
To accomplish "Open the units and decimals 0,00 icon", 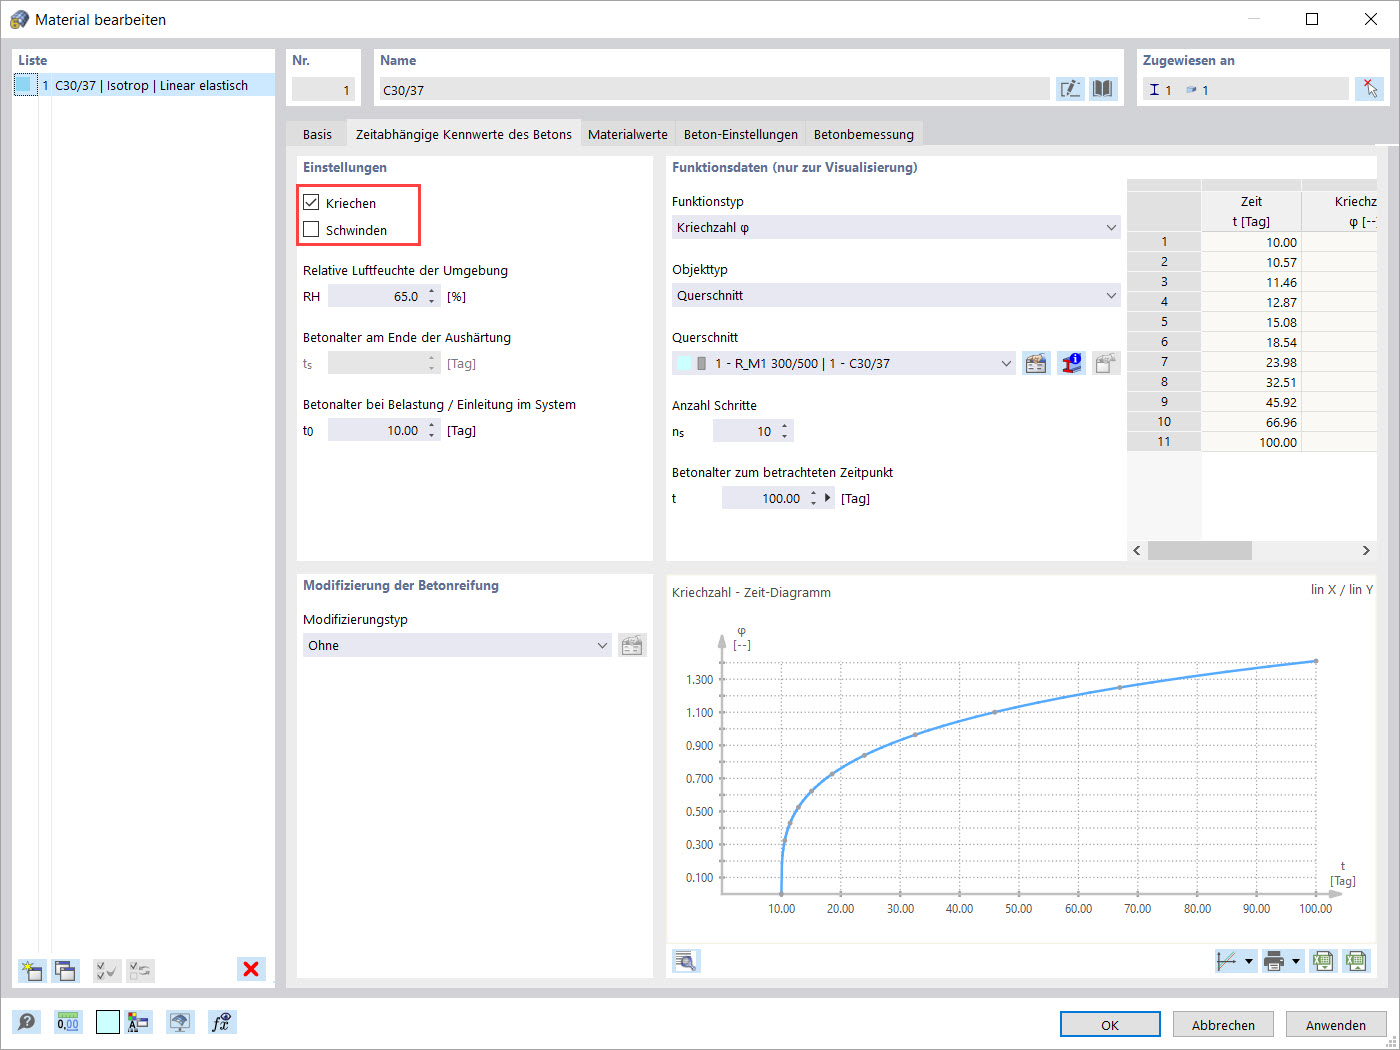I will [67, 1022].
